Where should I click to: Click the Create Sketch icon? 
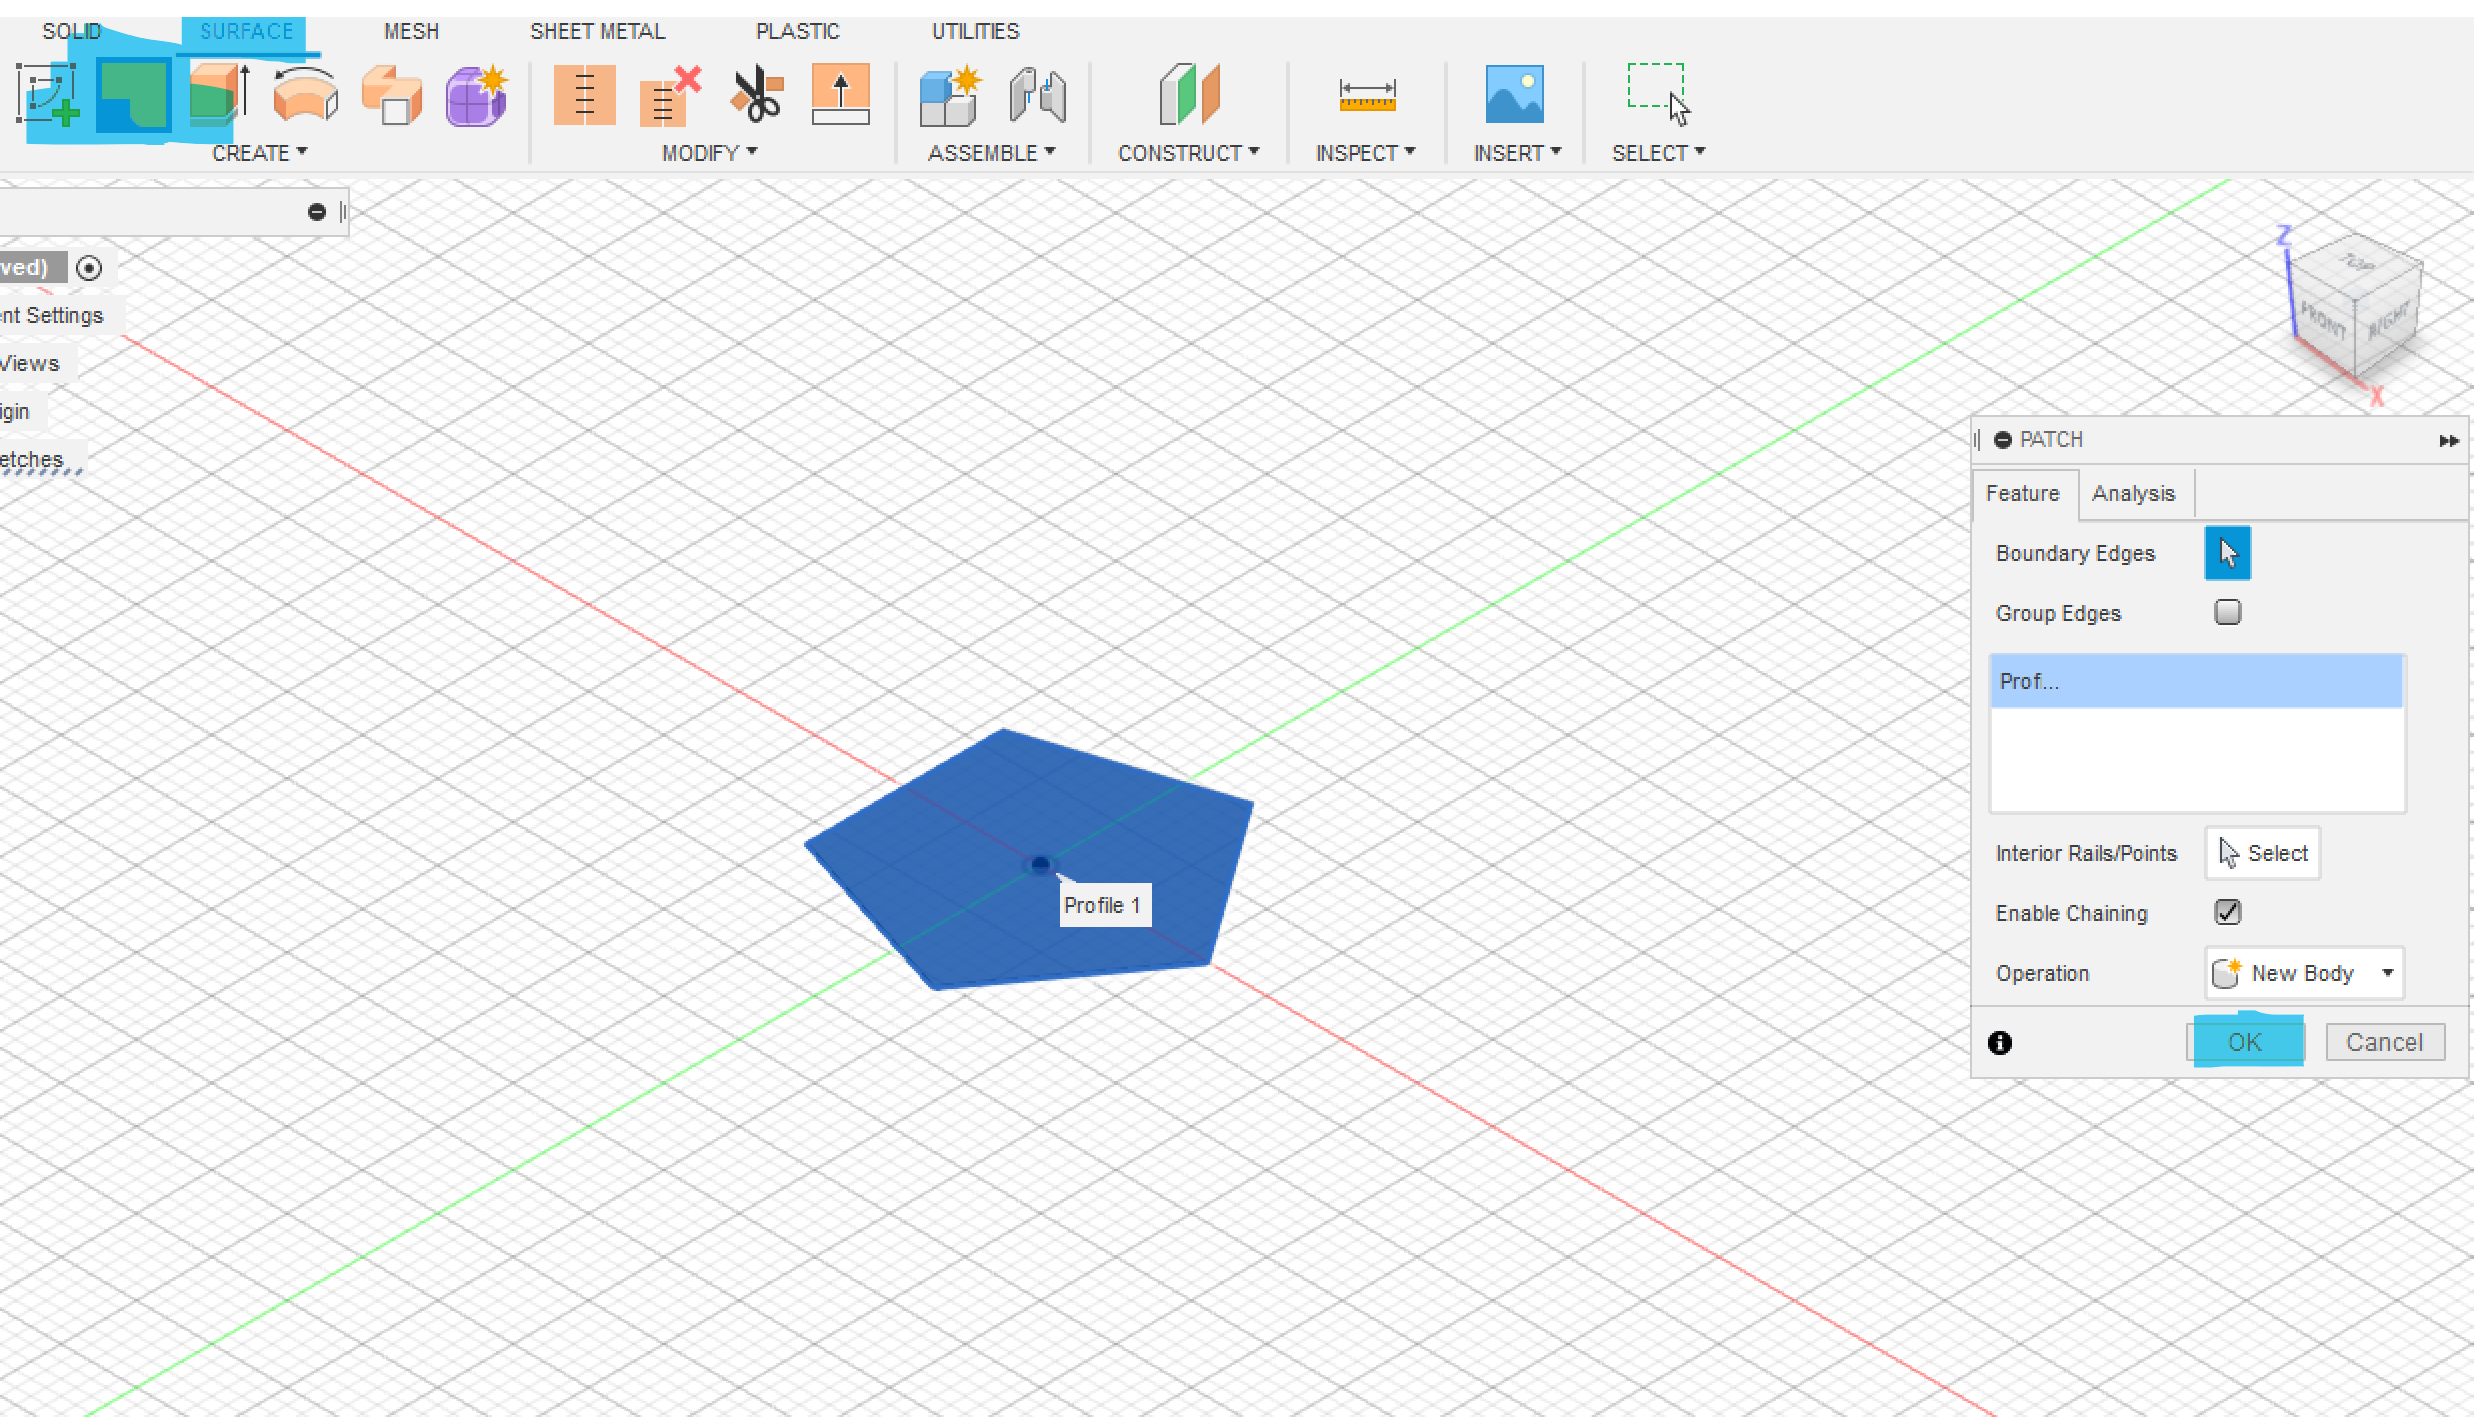[46, 96]
